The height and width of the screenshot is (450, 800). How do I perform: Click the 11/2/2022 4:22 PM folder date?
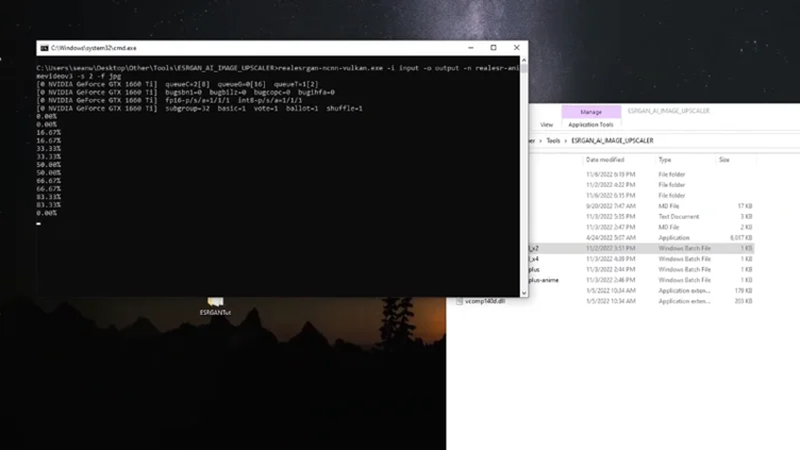pyautogui.click(x=611, y=185)
